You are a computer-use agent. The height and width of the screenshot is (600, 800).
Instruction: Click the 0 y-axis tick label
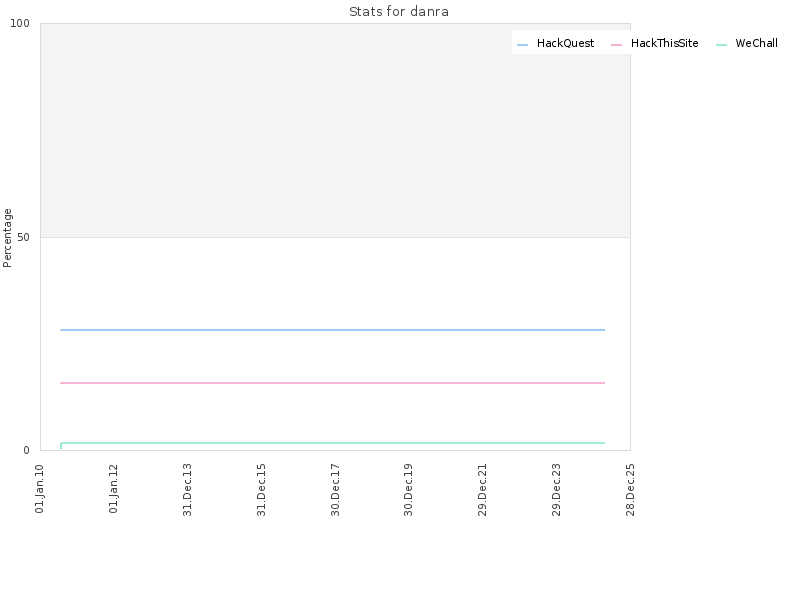(27, 451)
